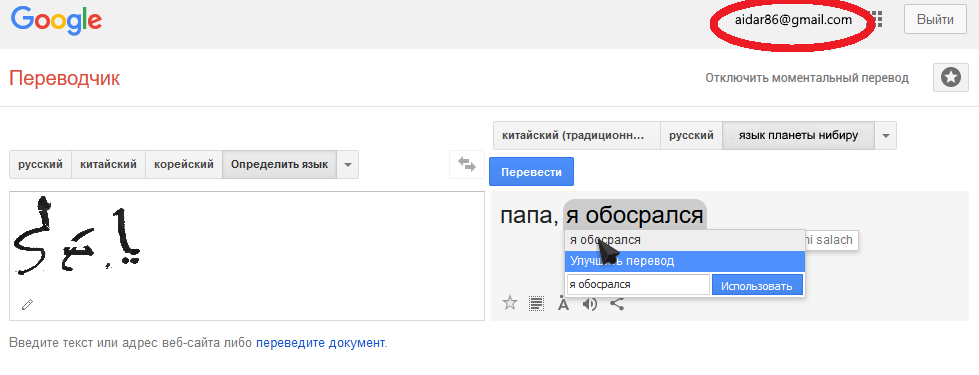Click the Использовать button
The image size is (979, 375).
coord(757,286)
